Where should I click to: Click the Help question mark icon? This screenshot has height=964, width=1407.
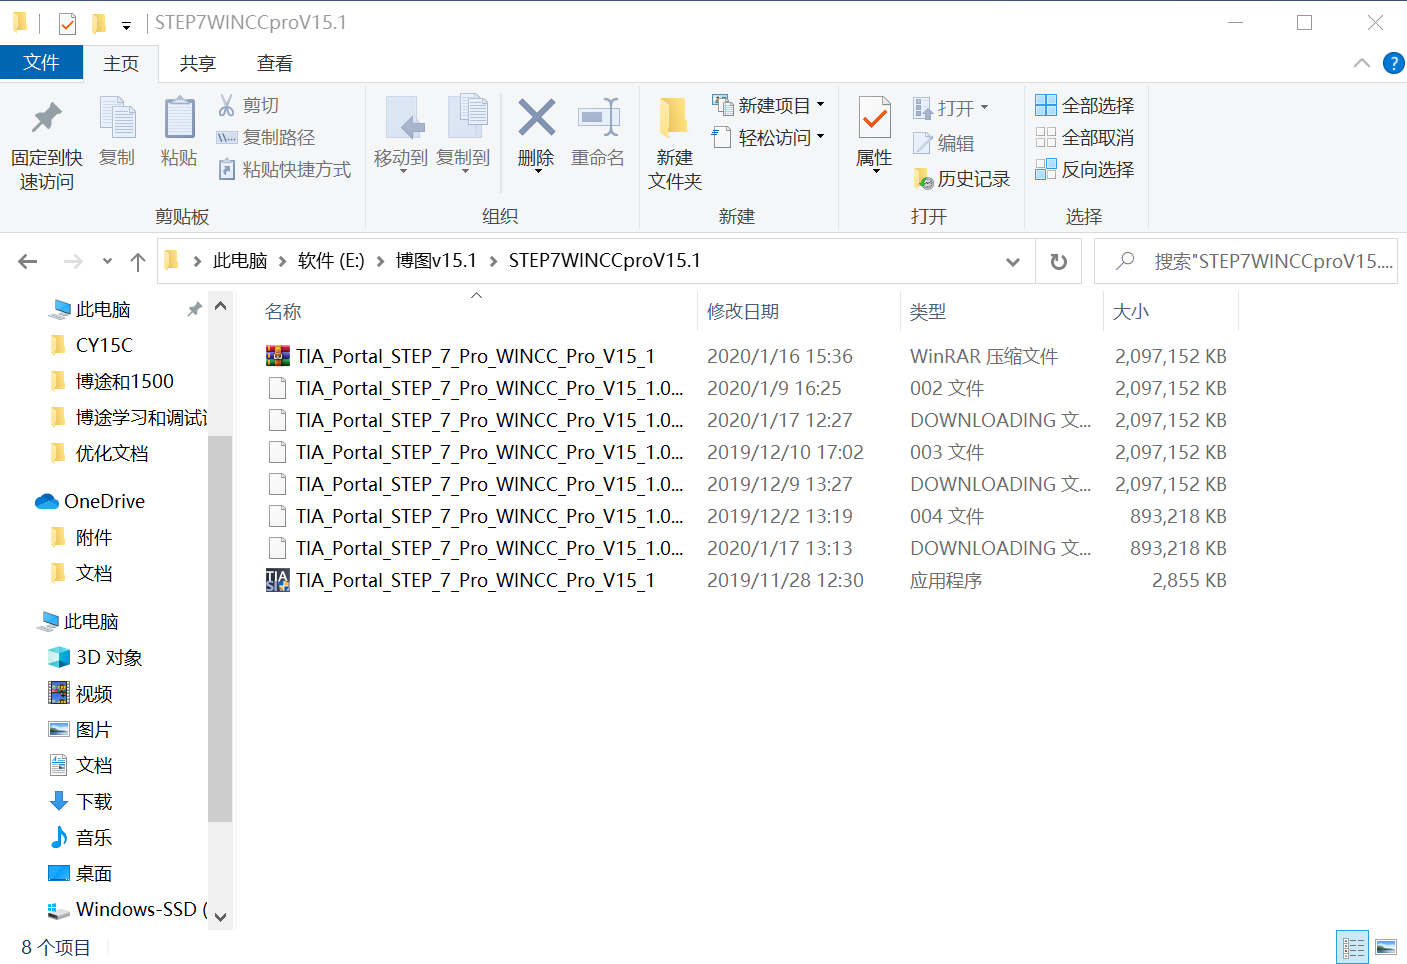tap(1393, 63)
